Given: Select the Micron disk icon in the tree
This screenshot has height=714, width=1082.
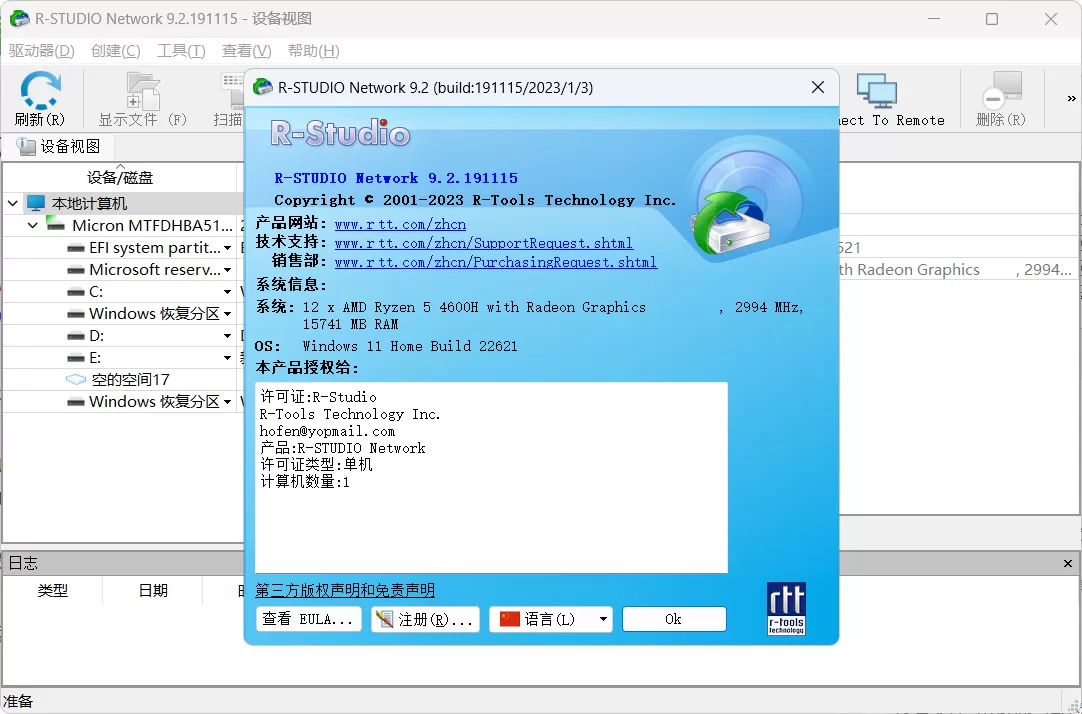Looking at the screenshot, I should [55, 224].
